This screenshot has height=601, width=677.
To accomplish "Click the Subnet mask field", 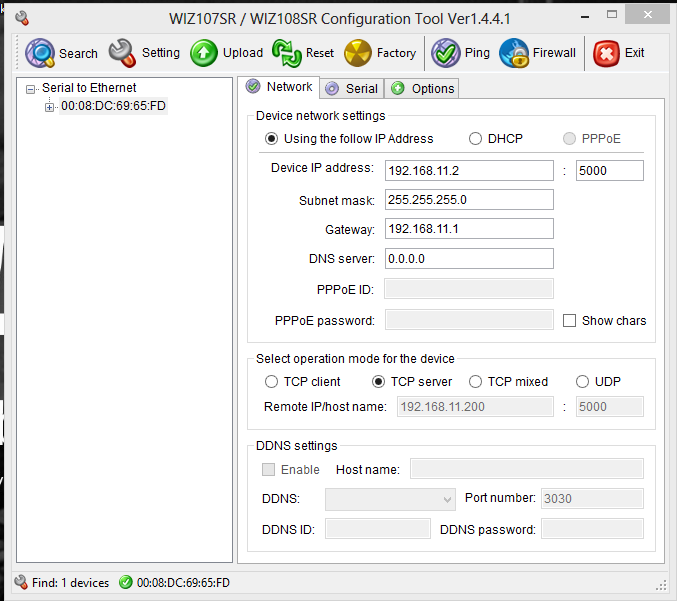I will (x=469, y=199).
